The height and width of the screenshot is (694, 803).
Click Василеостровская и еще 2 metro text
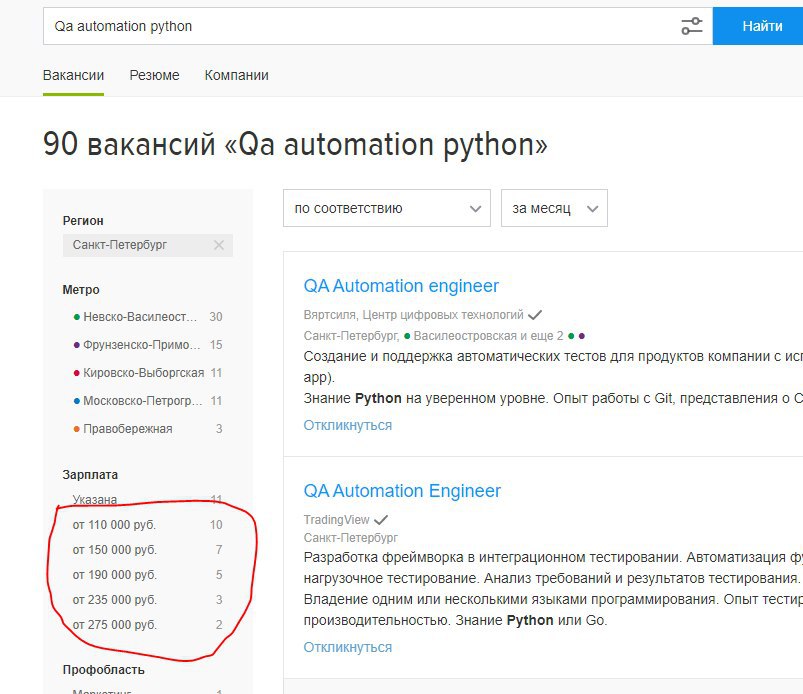coord(488,336)
